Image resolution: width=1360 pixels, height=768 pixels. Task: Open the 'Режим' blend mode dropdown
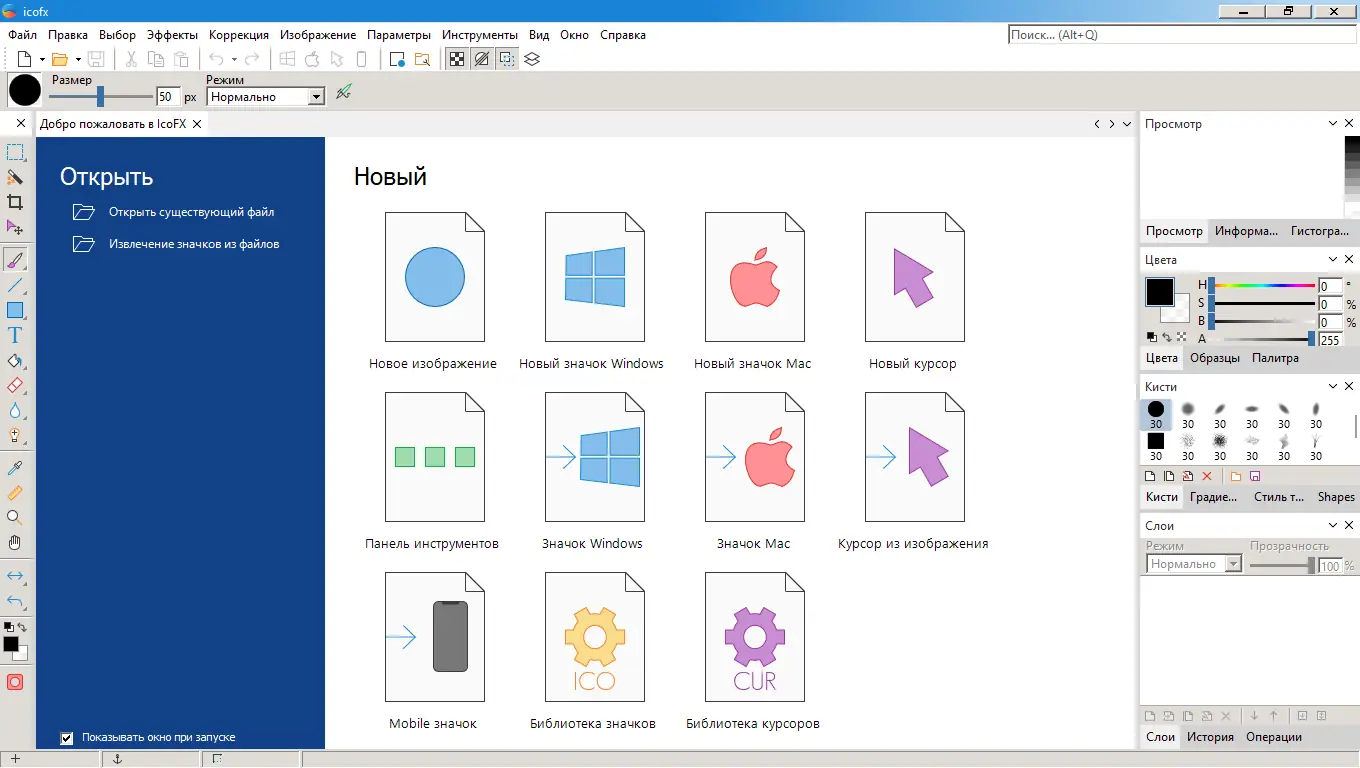pos(265,96)
